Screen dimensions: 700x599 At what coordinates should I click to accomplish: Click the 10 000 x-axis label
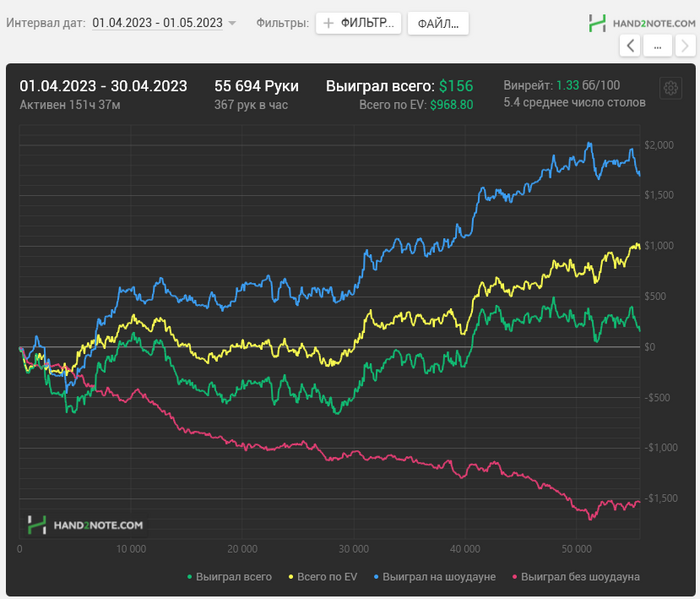[131, 549]
